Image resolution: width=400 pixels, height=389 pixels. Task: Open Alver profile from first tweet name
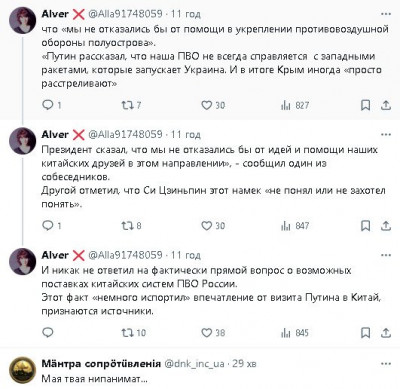coord(55,14)
